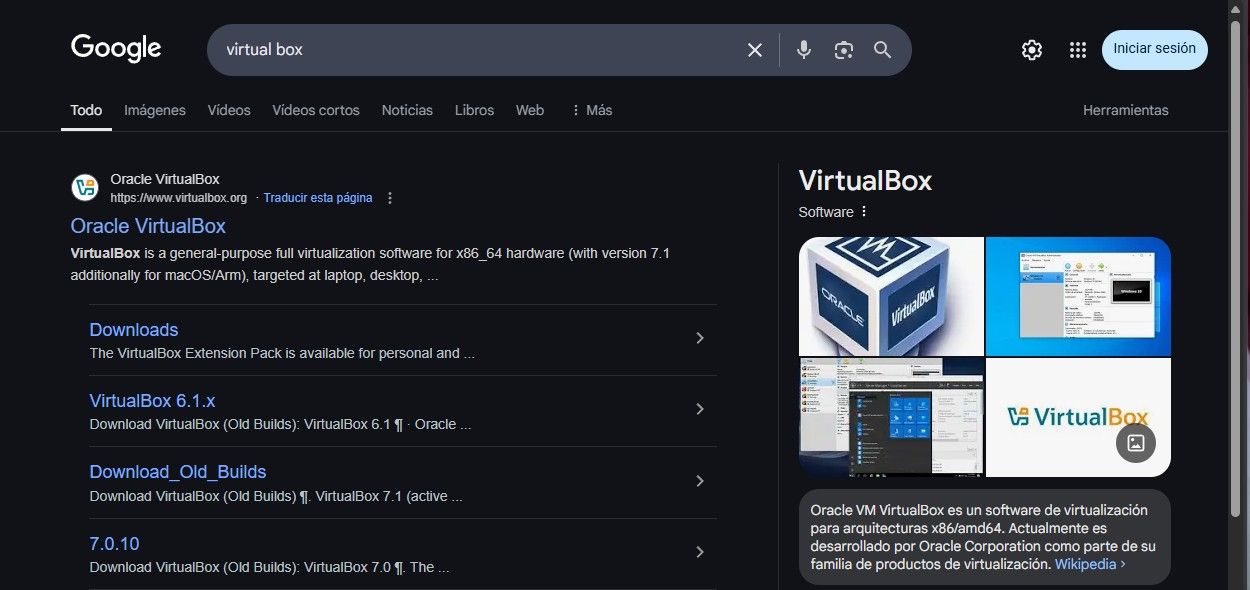Open the options menu beside Traducir esta página

pos(390,198)
